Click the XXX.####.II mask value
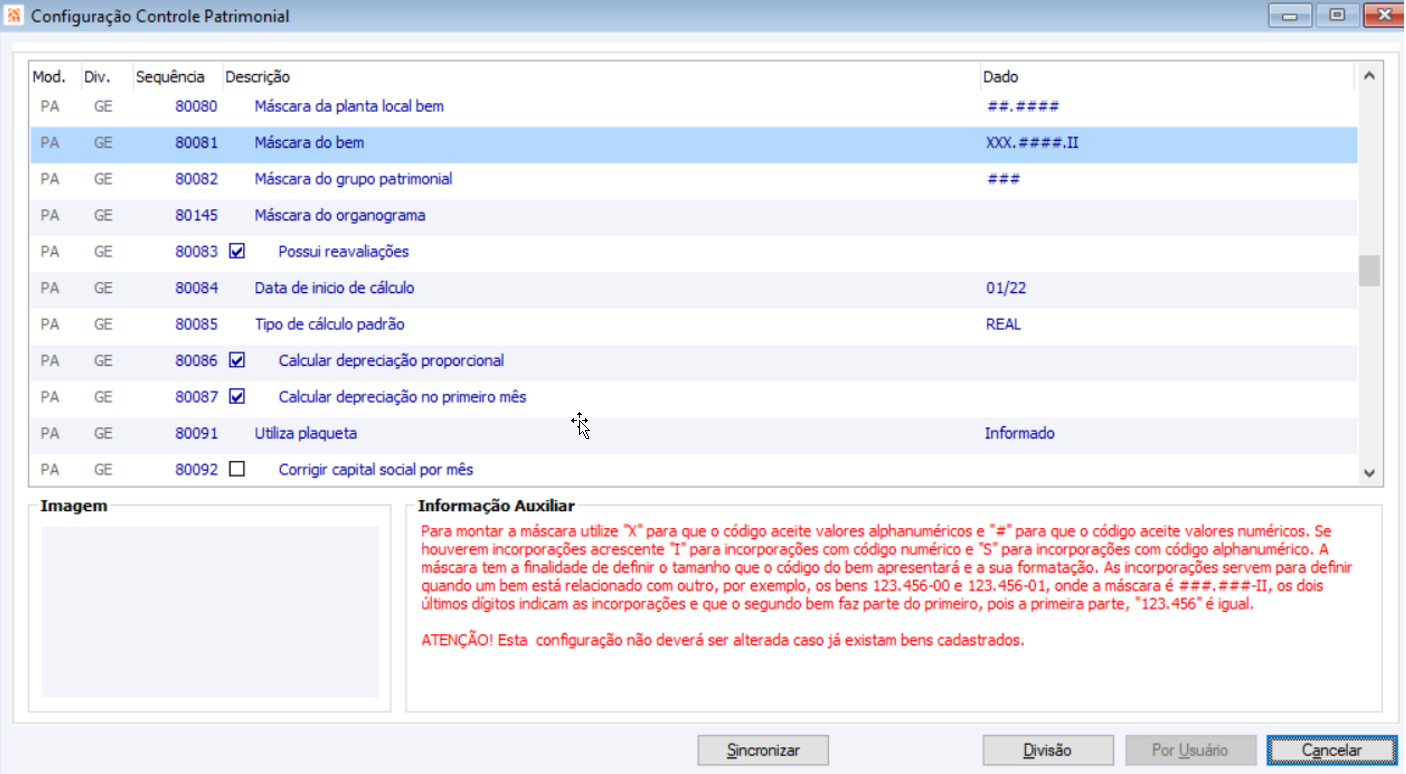1406x774 pixels. 1032,143
